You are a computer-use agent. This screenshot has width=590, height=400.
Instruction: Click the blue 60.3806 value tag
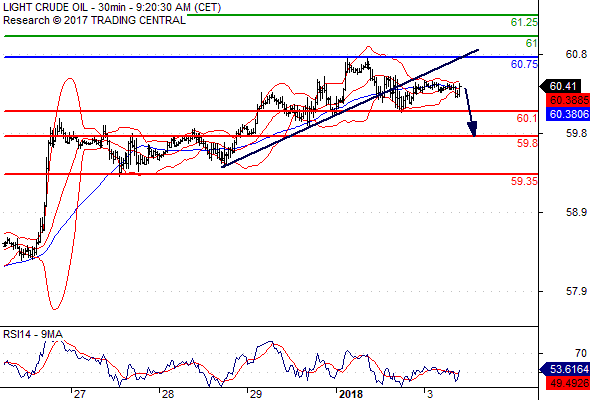tap(568, 114)
